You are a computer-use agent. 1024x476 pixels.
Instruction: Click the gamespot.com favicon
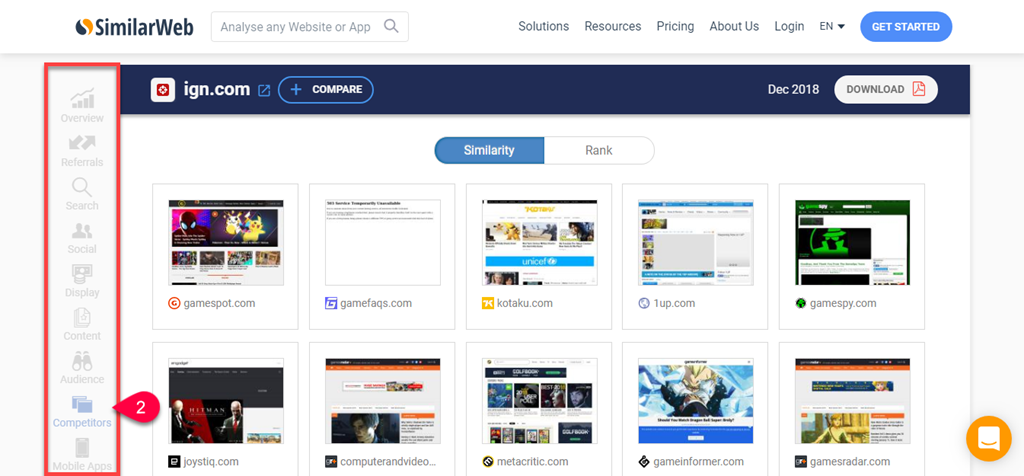174,304
